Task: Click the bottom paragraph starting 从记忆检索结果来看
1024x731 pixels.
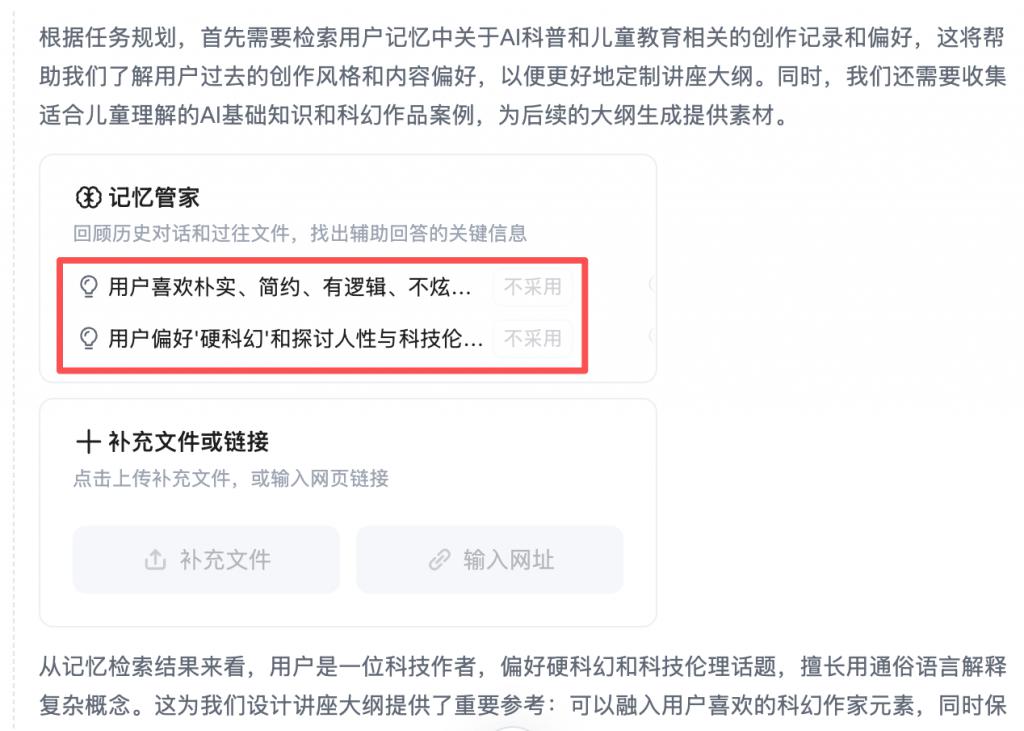Action: (522, 686)
